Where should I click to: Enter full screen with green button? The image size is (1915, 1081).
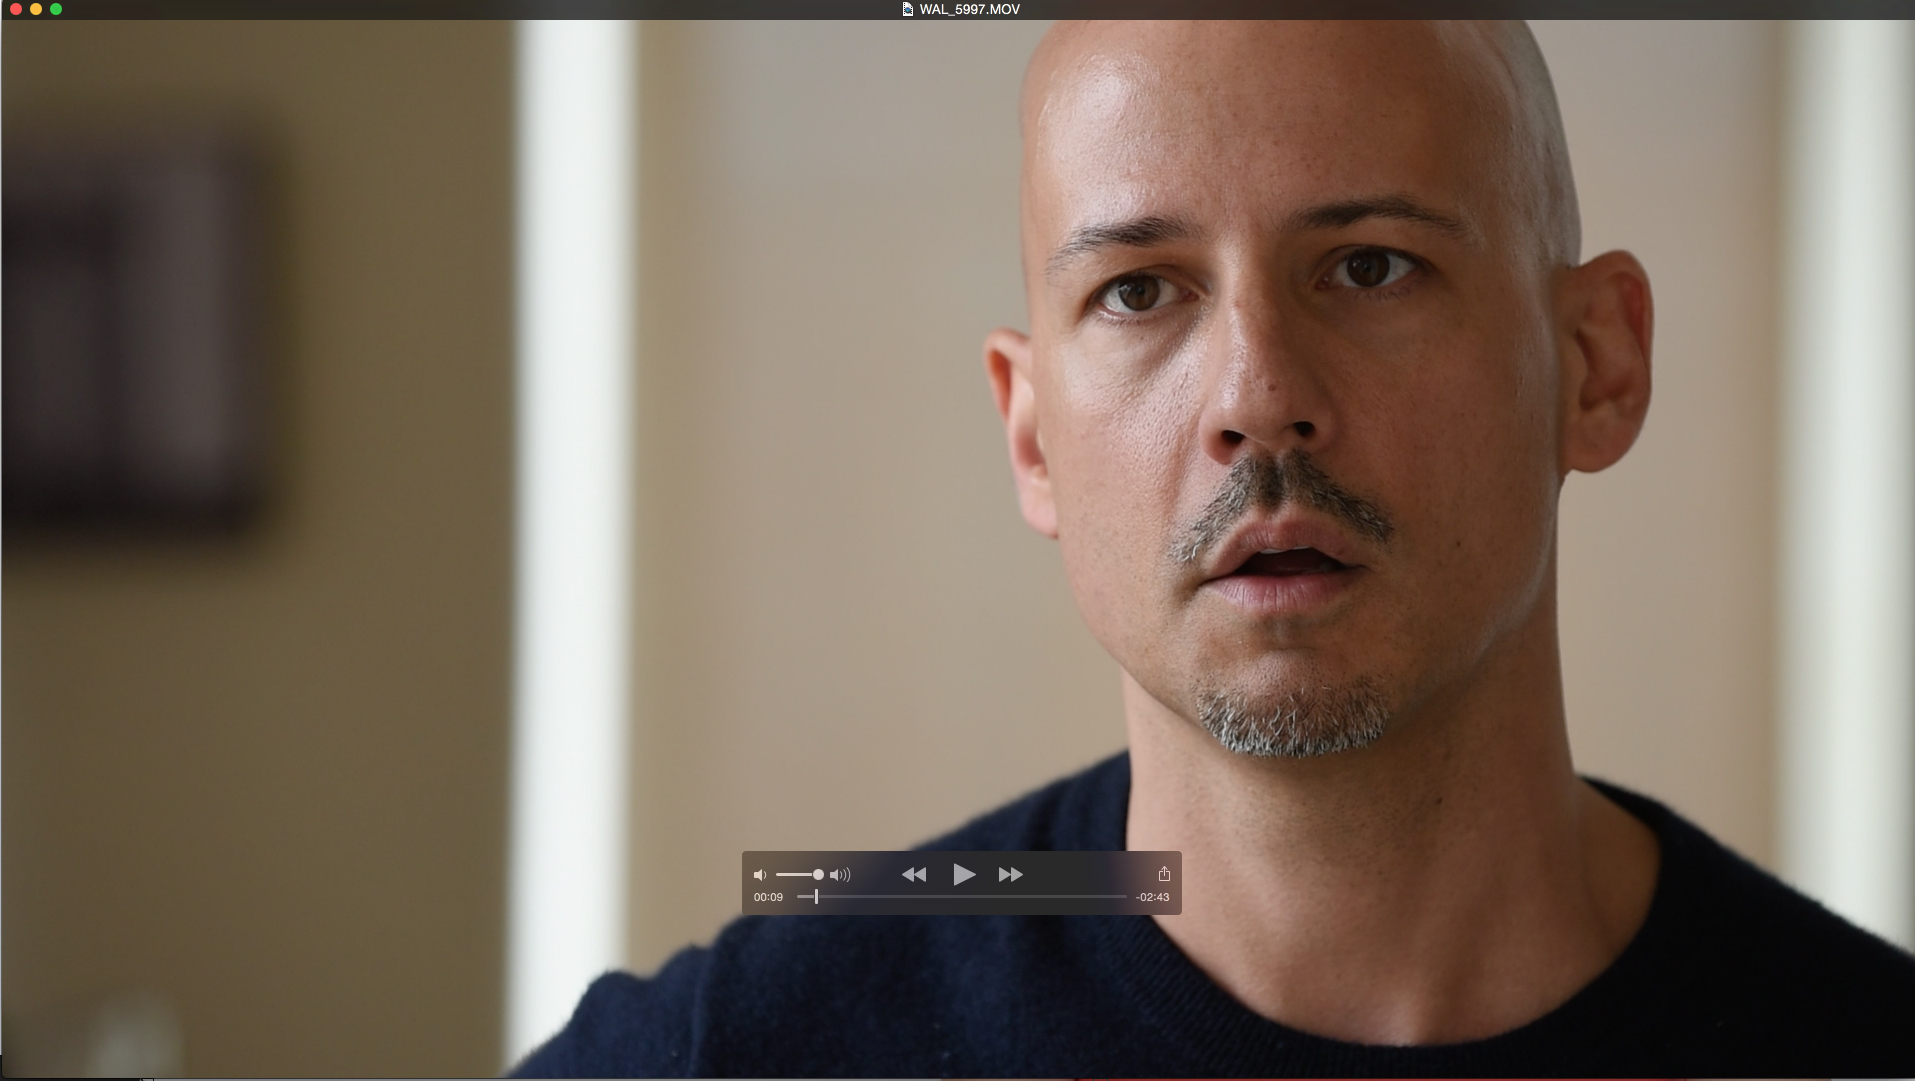pyautogui.click(x=56, y=9)
